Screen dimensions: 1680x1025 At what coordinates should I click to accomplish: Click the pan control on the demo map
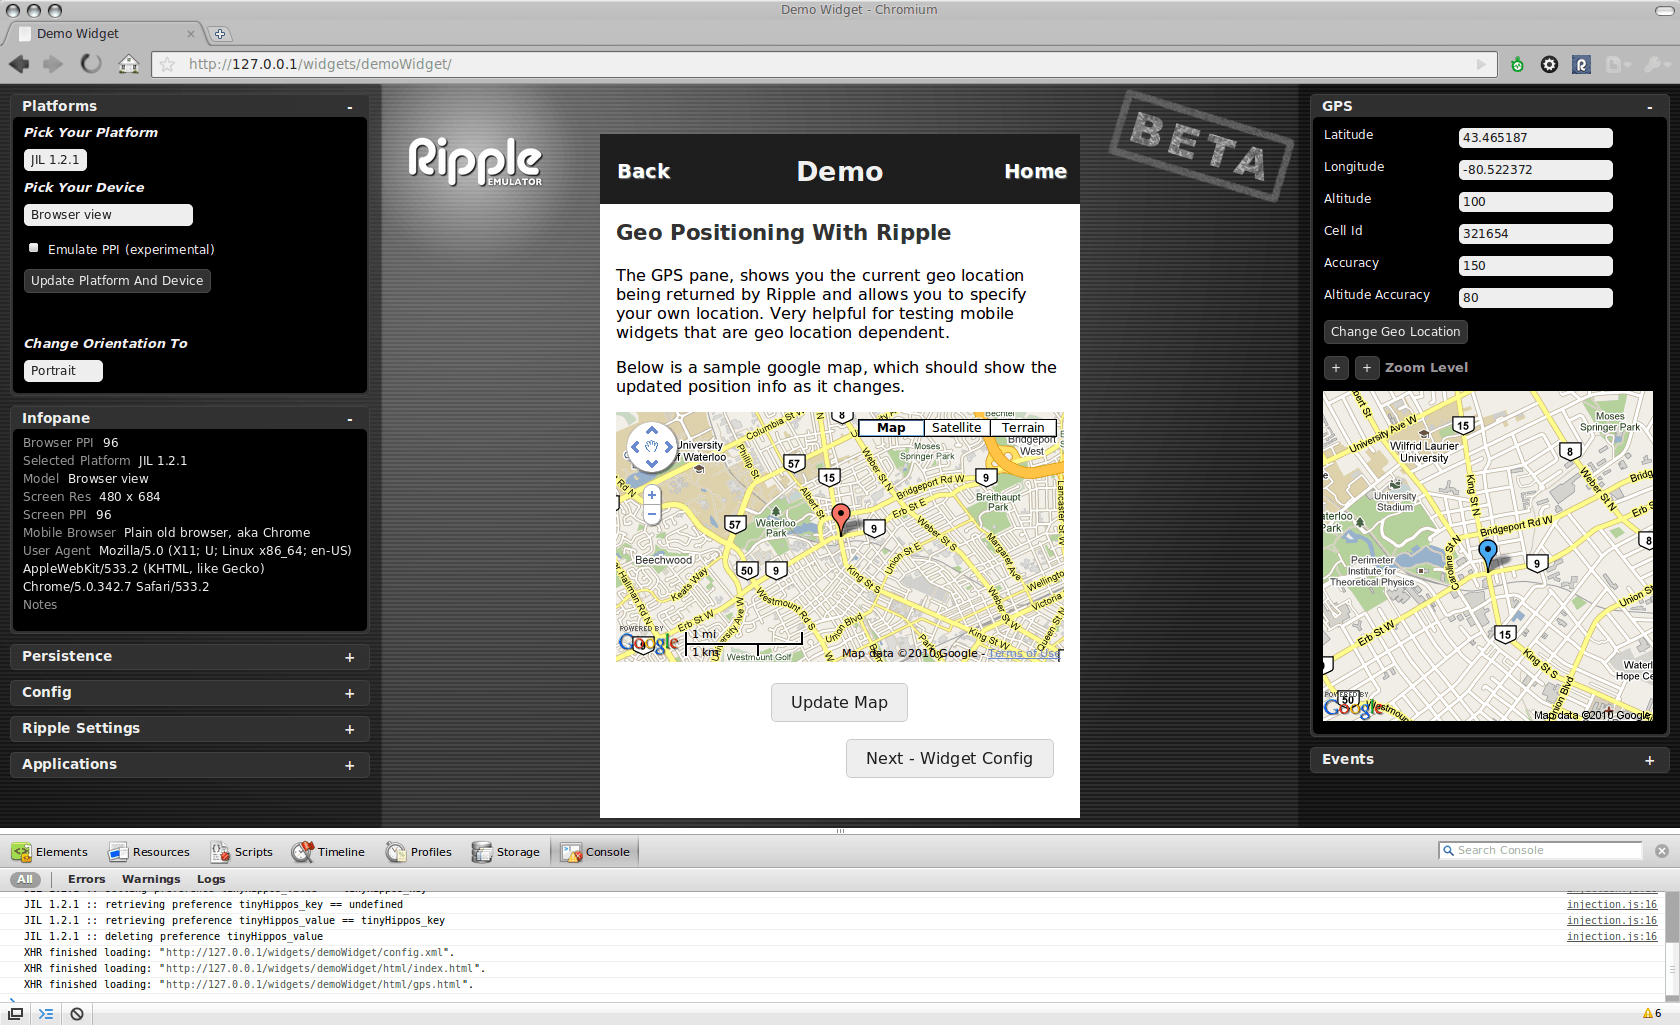coord(651,447)
